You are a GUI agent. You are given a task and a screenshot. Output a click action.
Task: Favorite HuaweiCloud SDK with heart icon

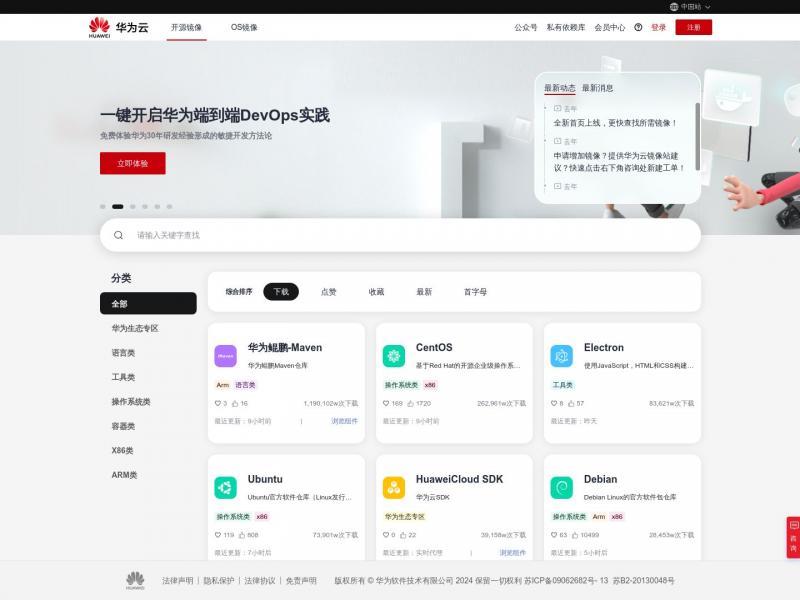point(386,535)
